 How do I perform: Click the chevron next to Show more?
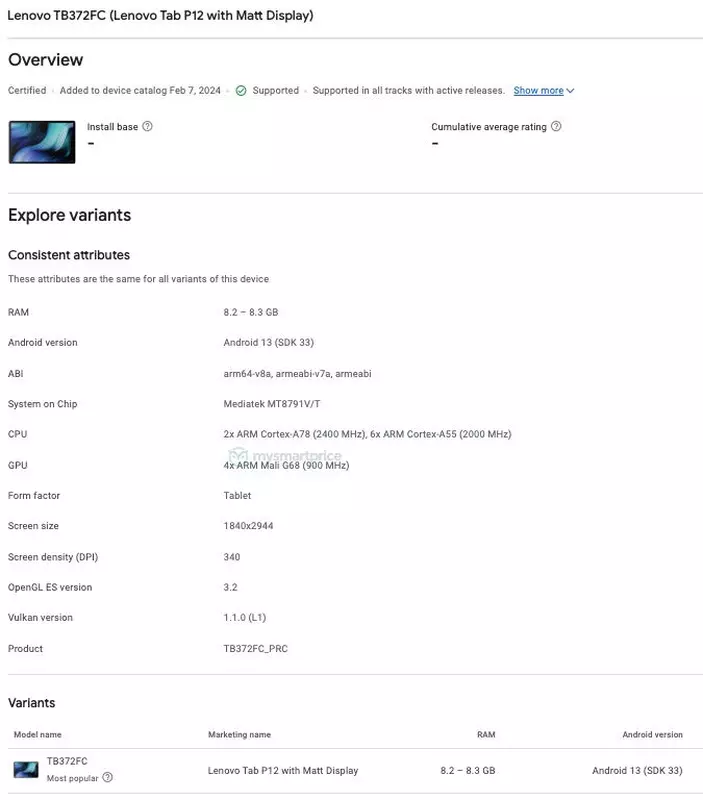click(x=570, y=91)
